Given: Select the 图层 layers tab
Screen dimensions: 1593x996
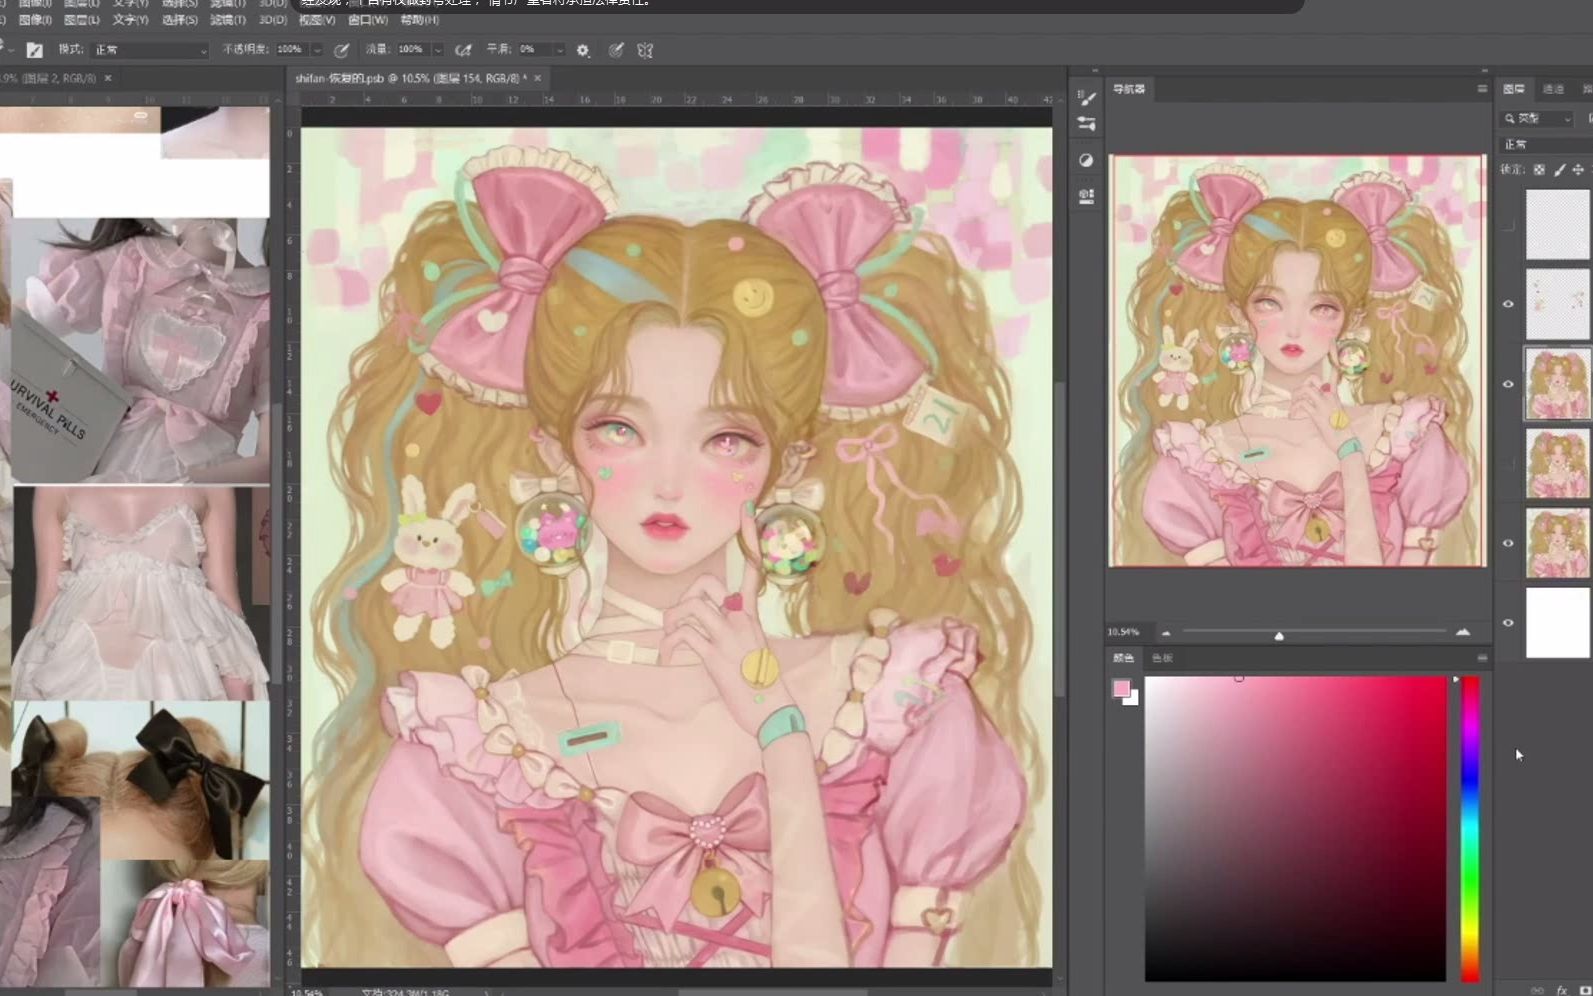Looking at the screenshot, I should pos(1514,89).
